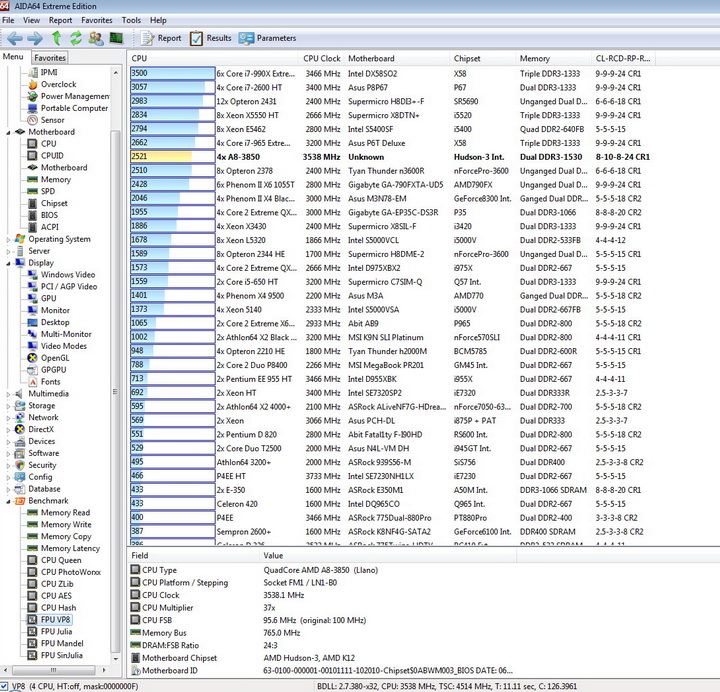Sort by the Memory column header

click(554, 58)
